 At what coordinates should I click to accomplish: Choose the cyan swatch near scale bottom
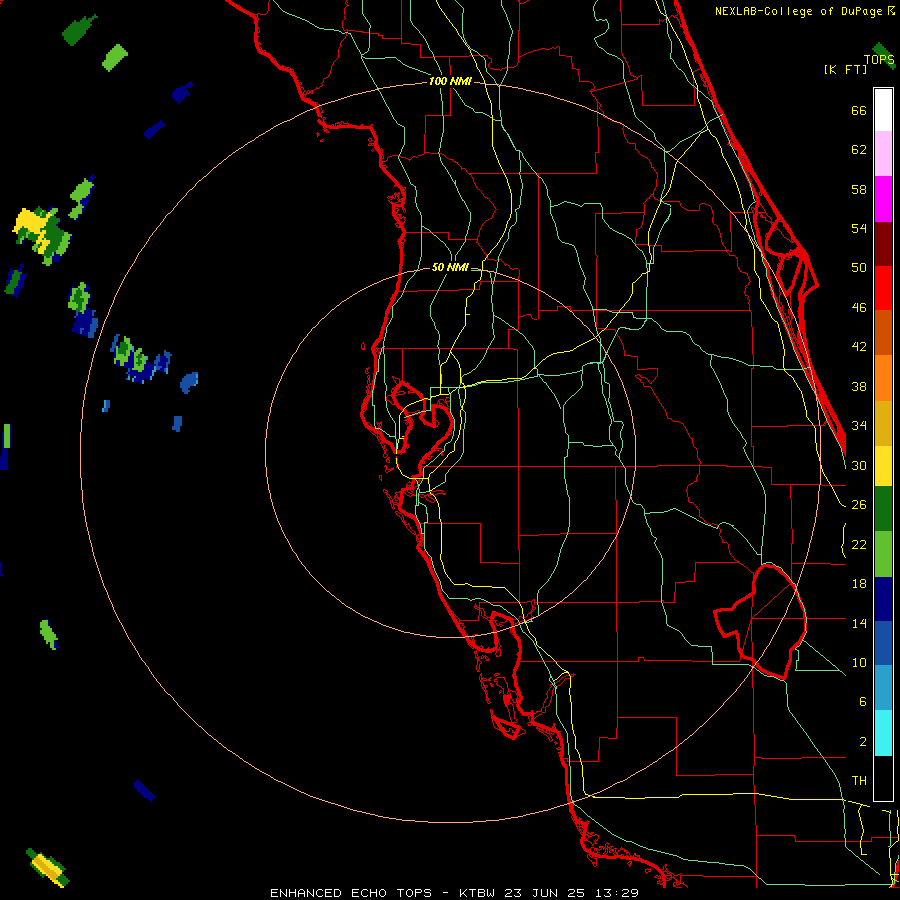(883, 733)
